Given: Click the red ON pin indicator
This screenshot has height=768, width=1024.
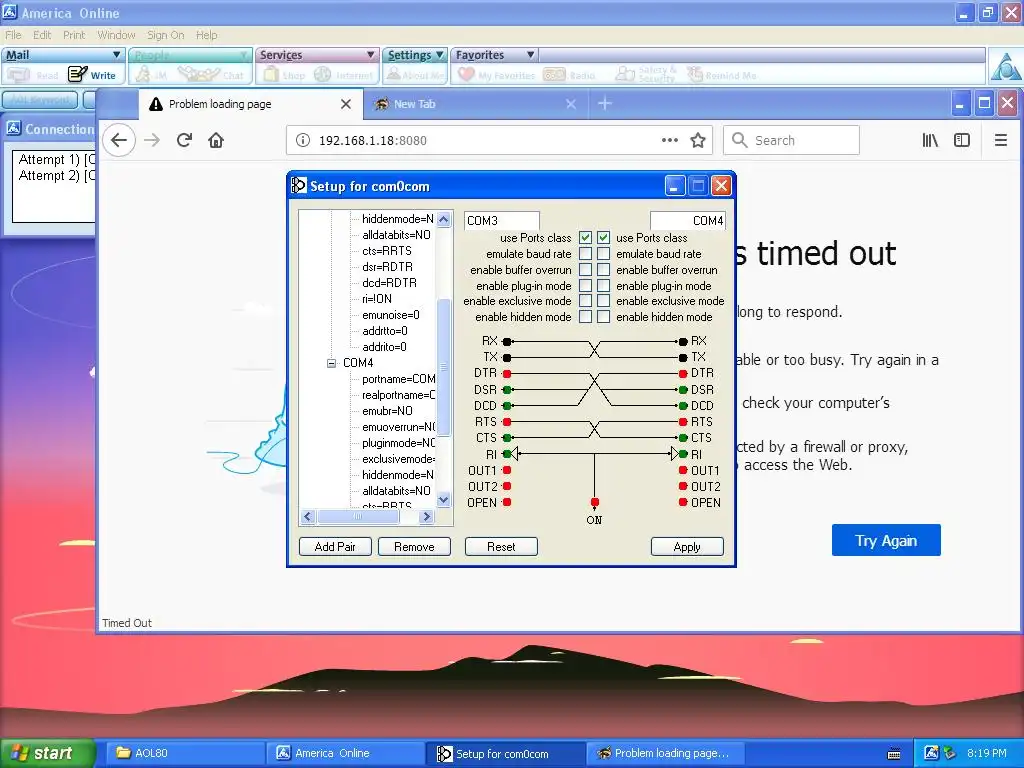Looking at the screenshot, I should tap(594, 502).
